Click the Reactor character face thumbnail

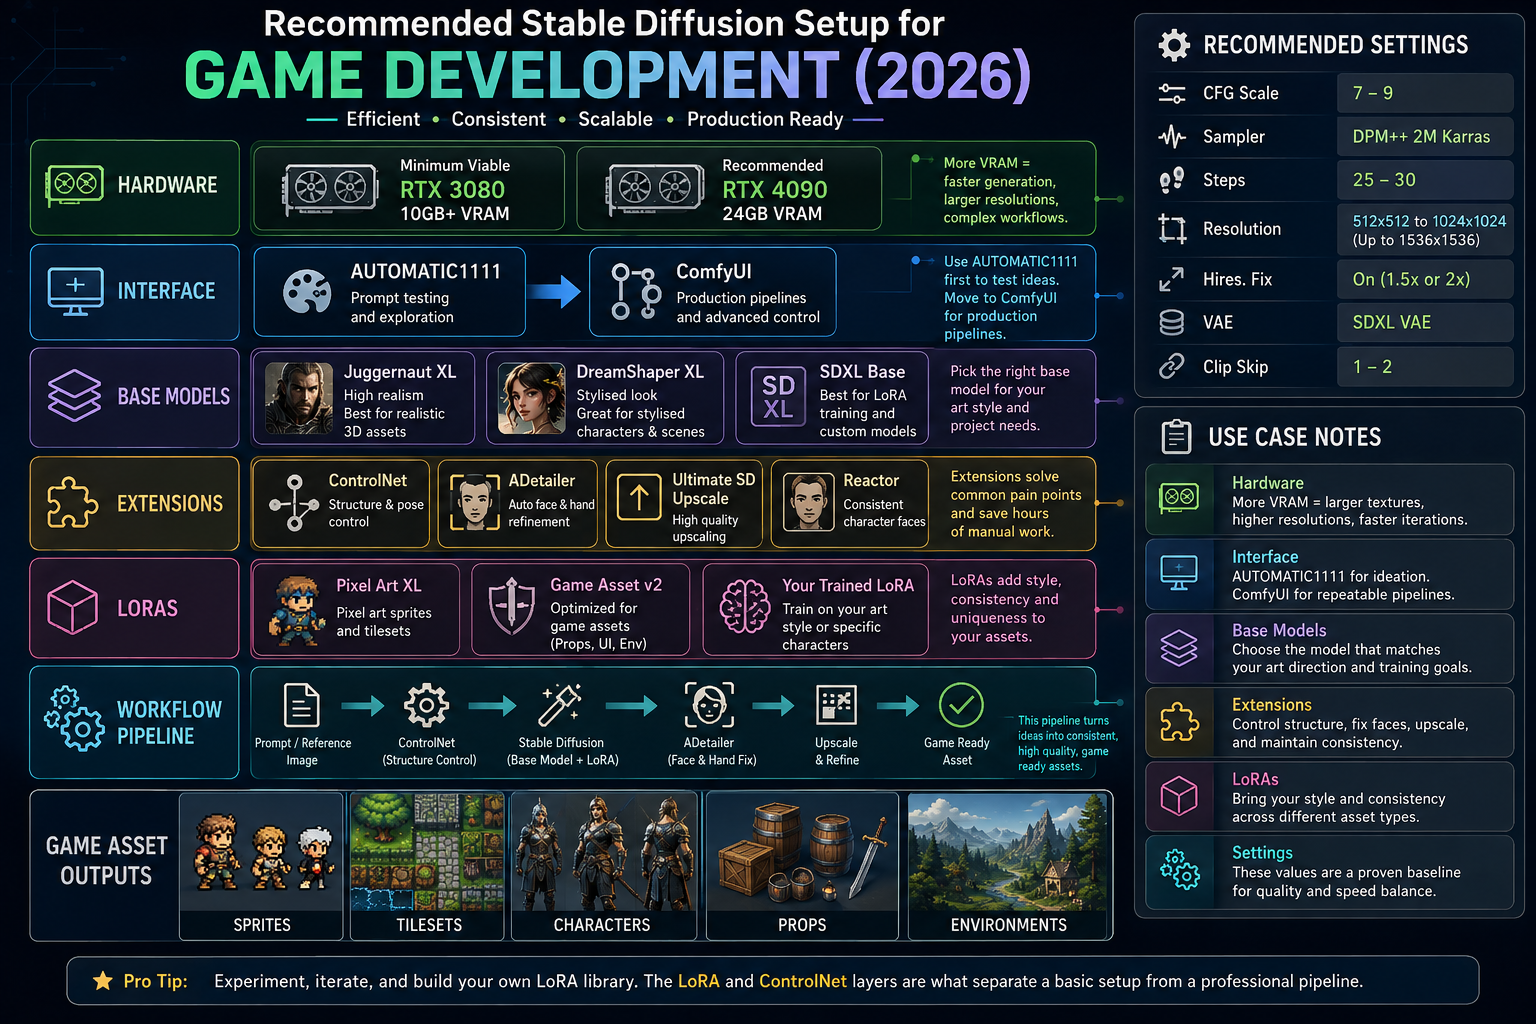[809, 502]
